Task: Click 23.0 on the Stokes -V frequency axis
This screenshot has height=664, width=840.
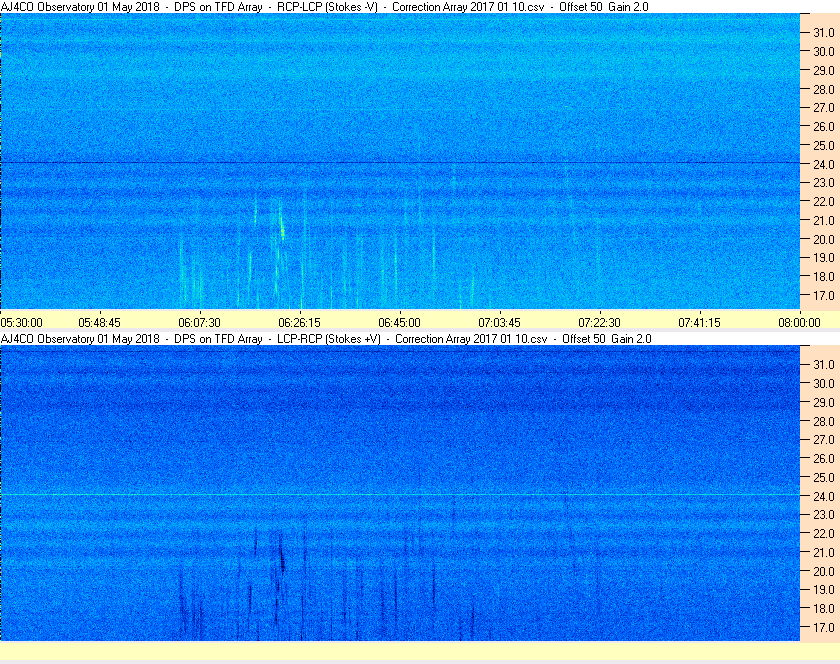Action: coord(824,183)
